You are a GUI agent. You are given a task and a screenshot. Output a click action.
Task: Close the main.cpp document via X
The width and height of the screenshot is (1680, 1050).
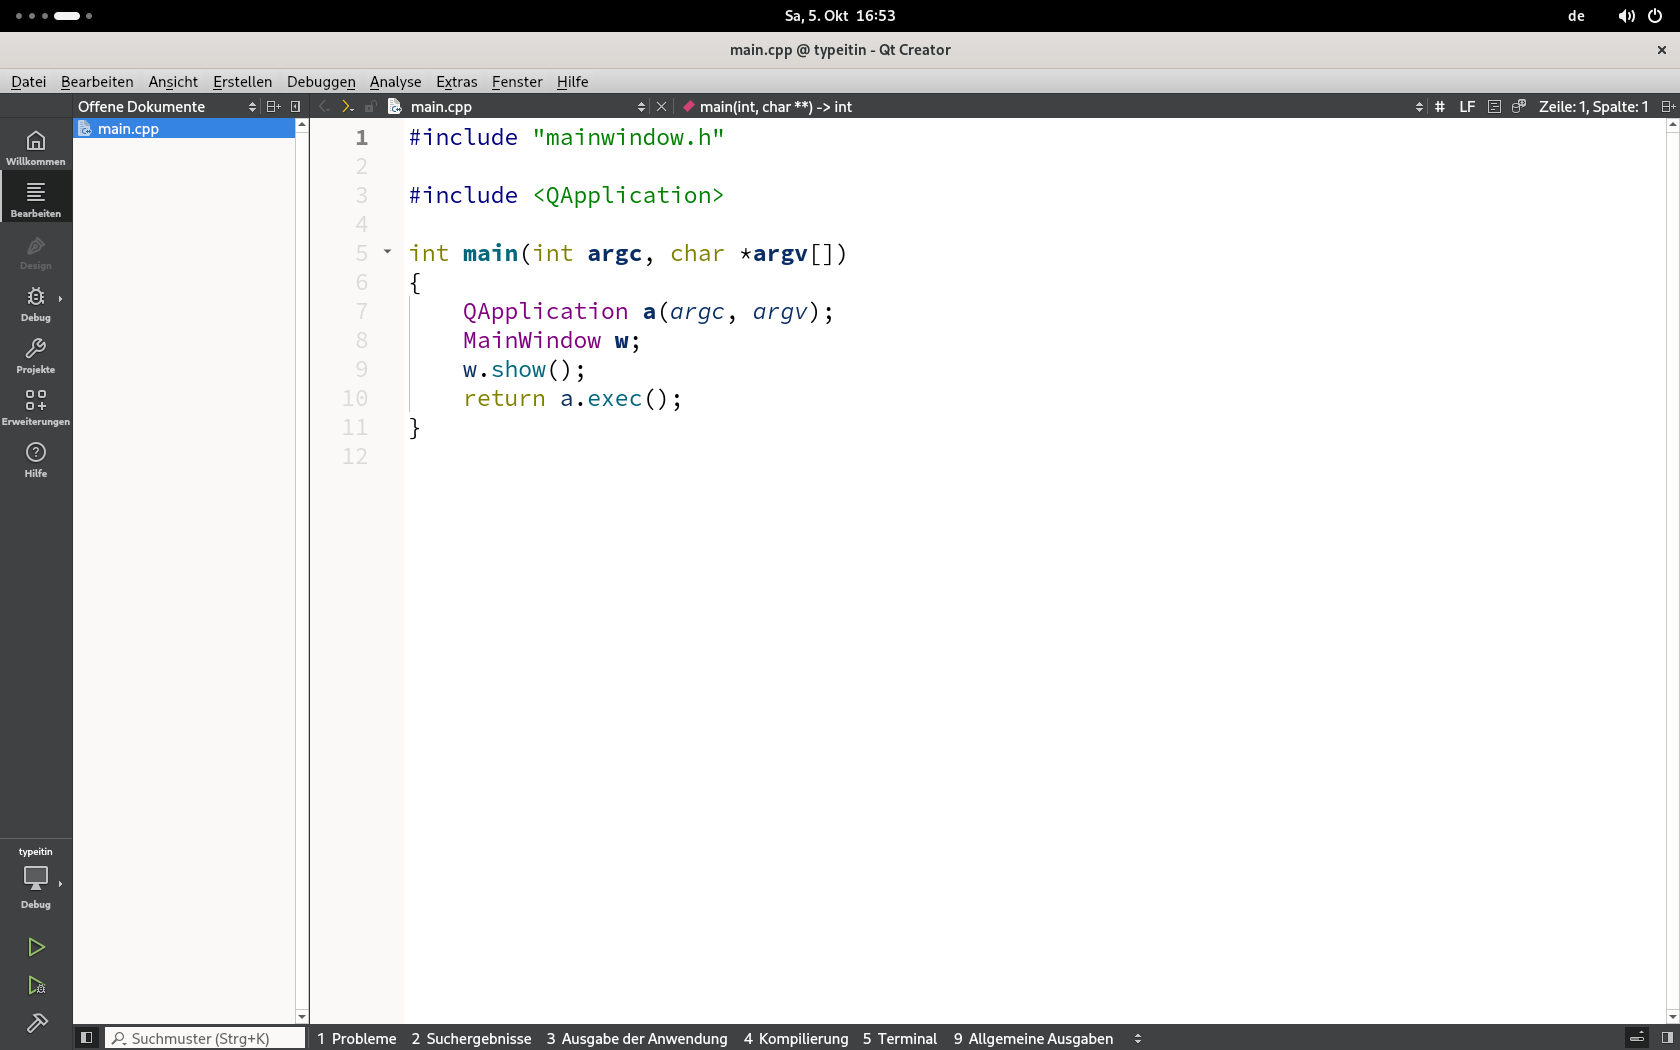point(661,106)
